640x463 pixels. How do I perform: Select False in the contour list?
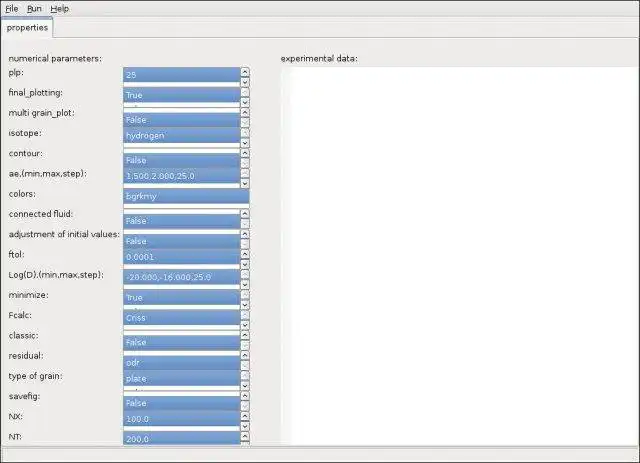[x=182, y=160]
